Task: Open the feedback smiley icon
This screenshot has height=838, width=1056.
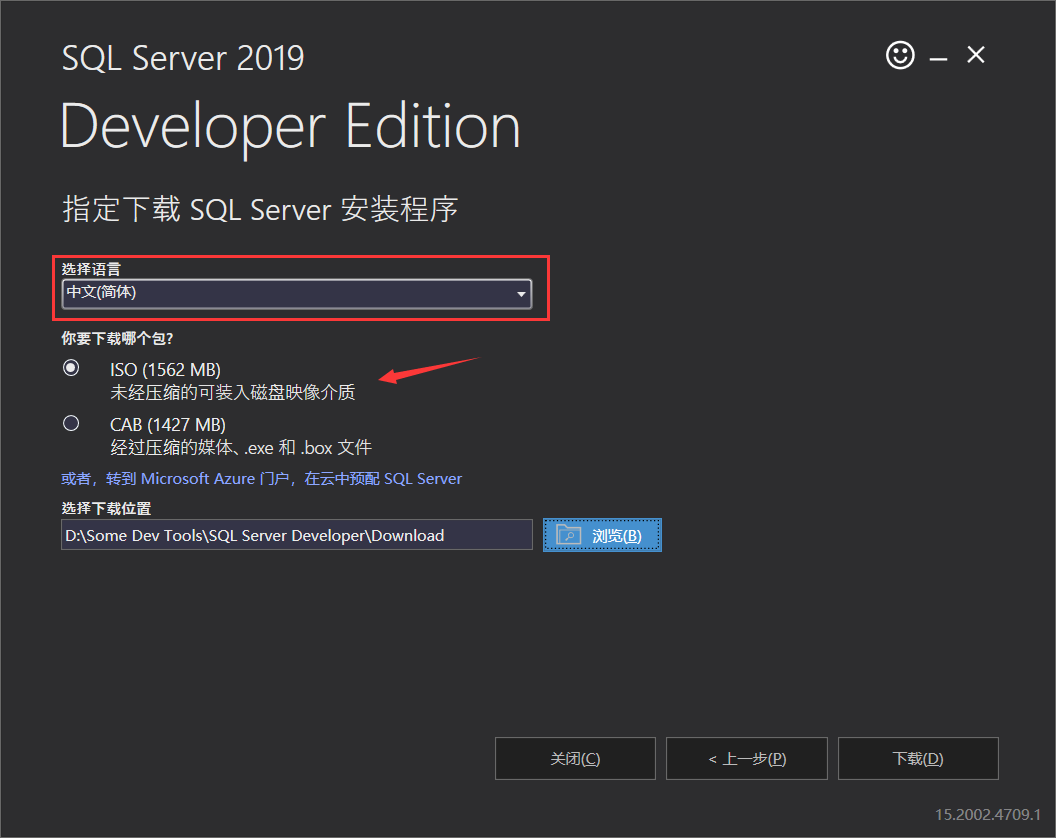Action: (x=899, y=55)
